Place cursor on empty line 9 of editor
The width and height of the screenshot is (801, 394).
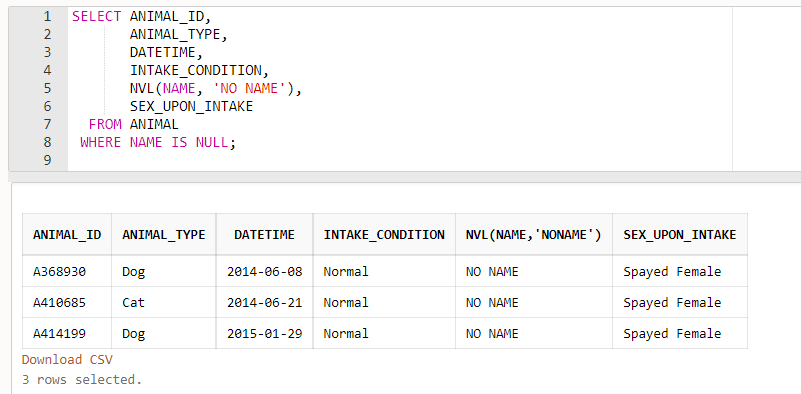(400, 160)
